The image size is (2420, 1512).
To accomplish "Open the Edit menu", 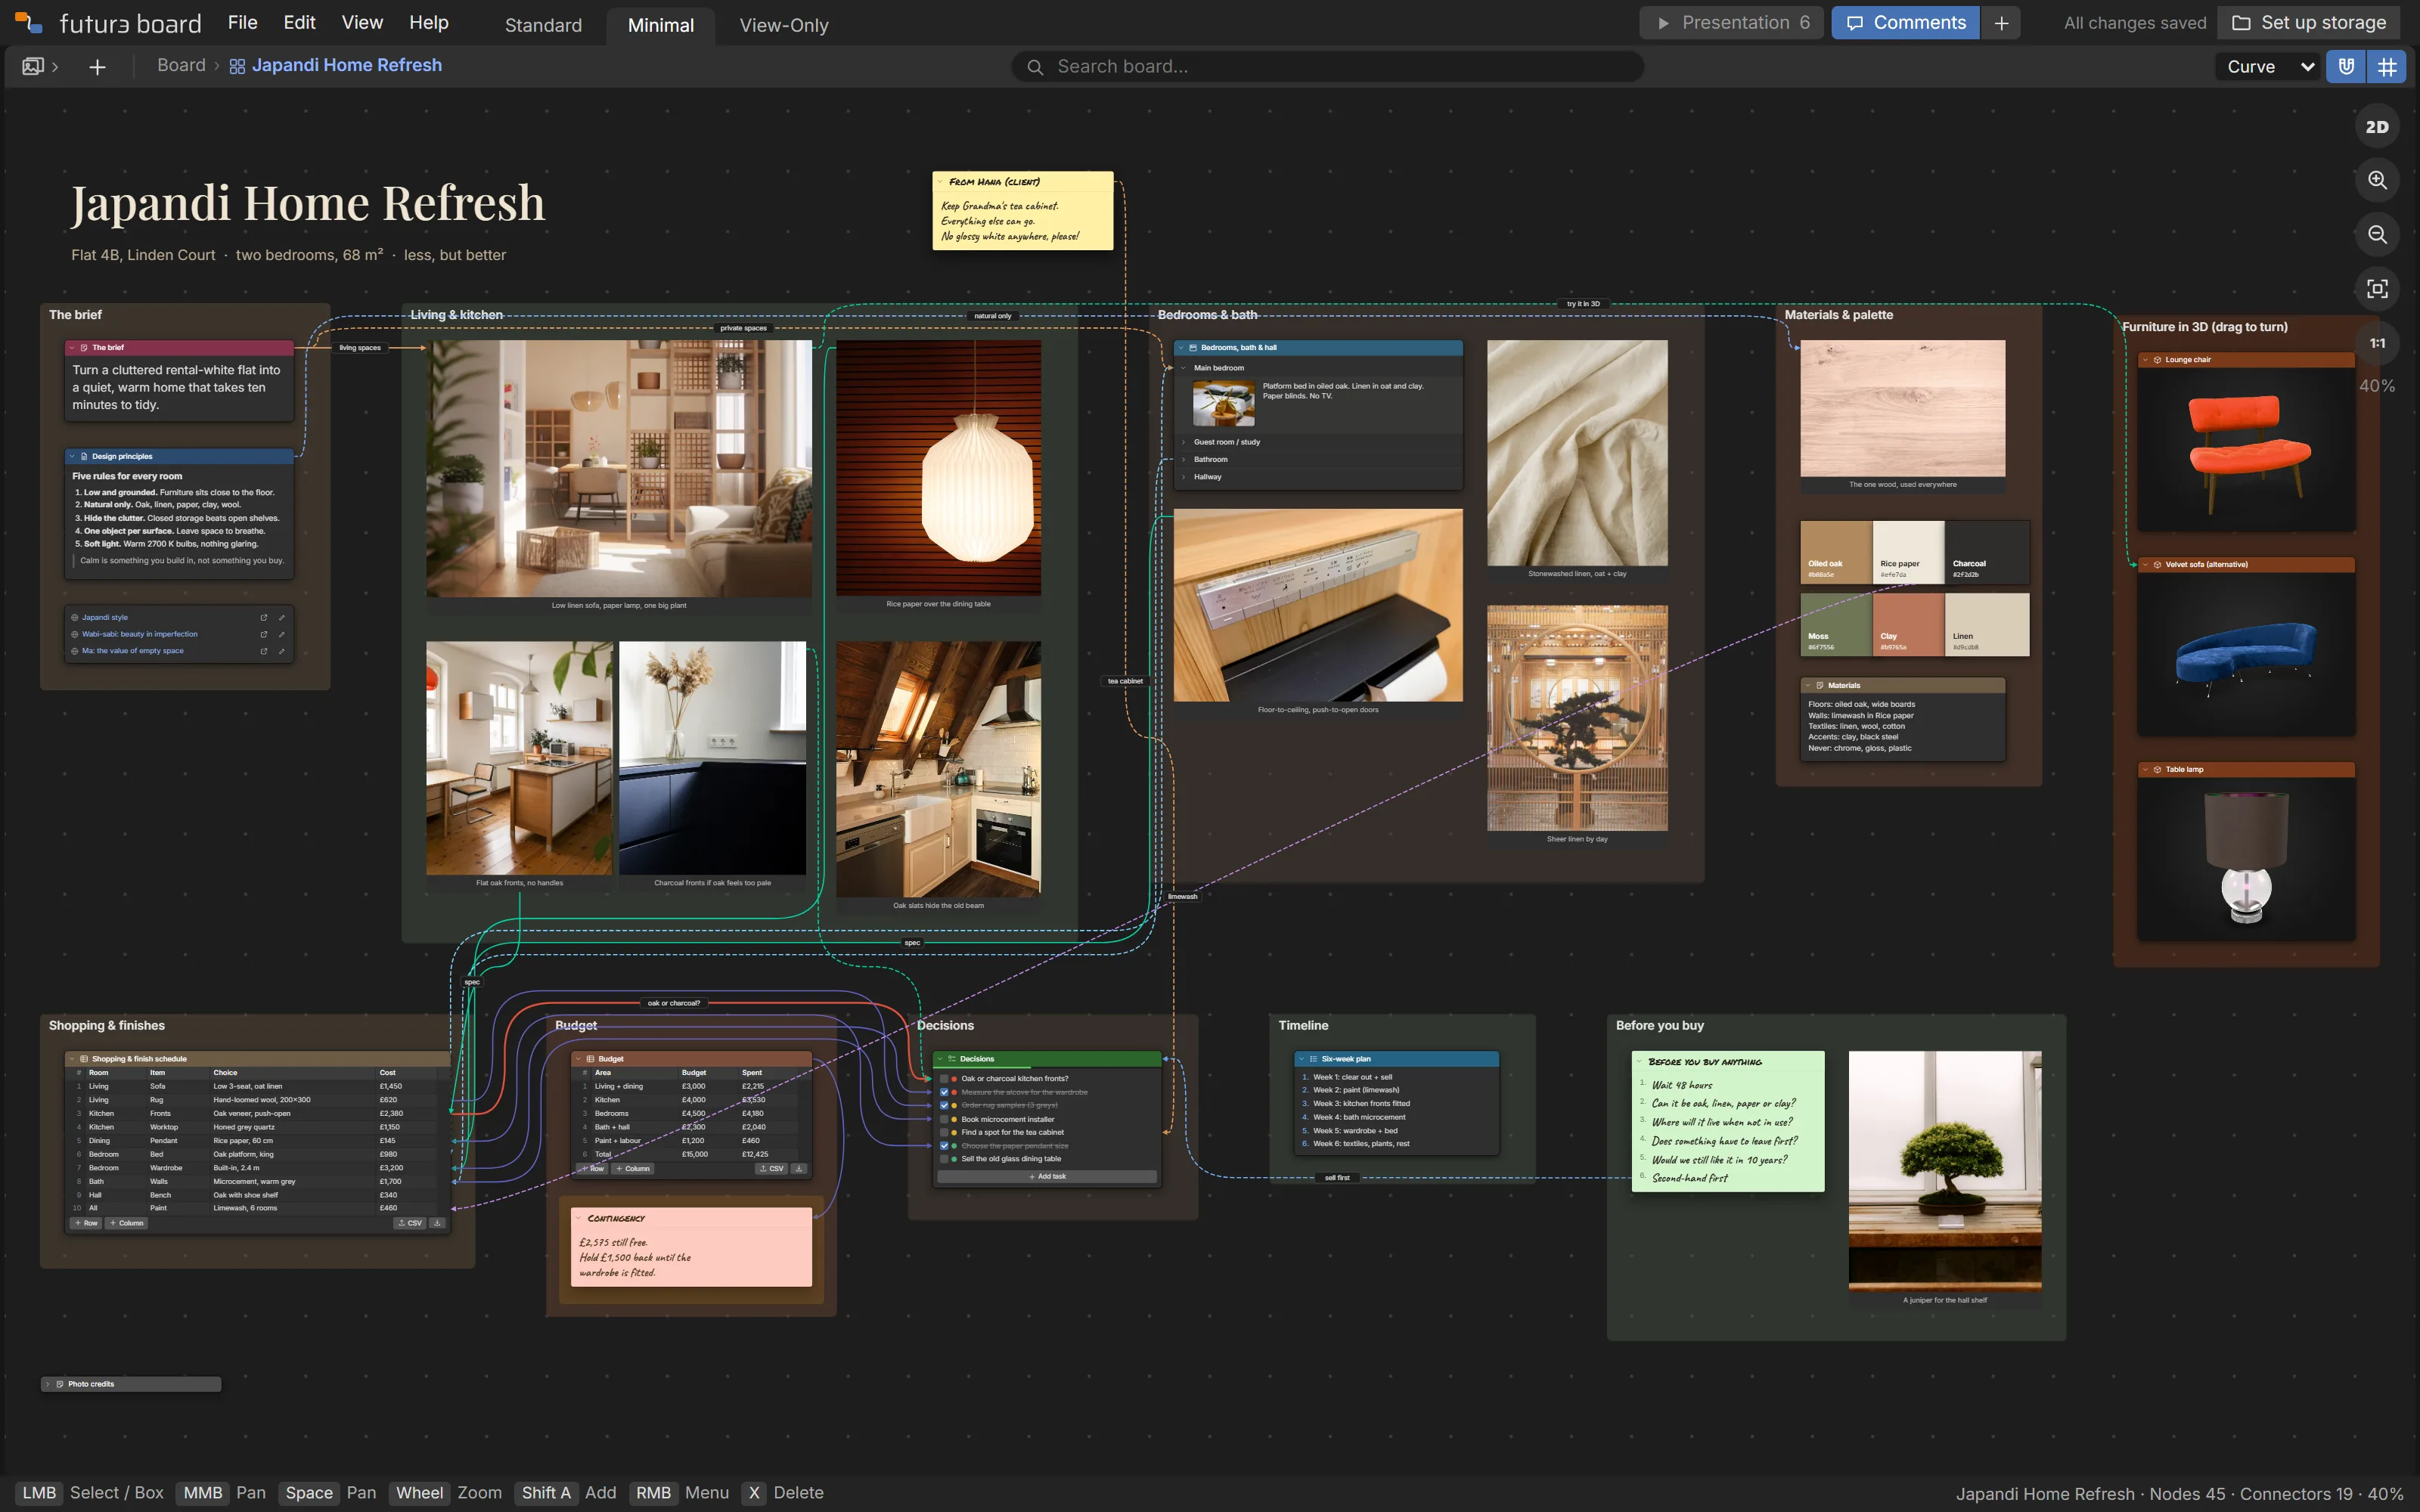I will (299, 22).
